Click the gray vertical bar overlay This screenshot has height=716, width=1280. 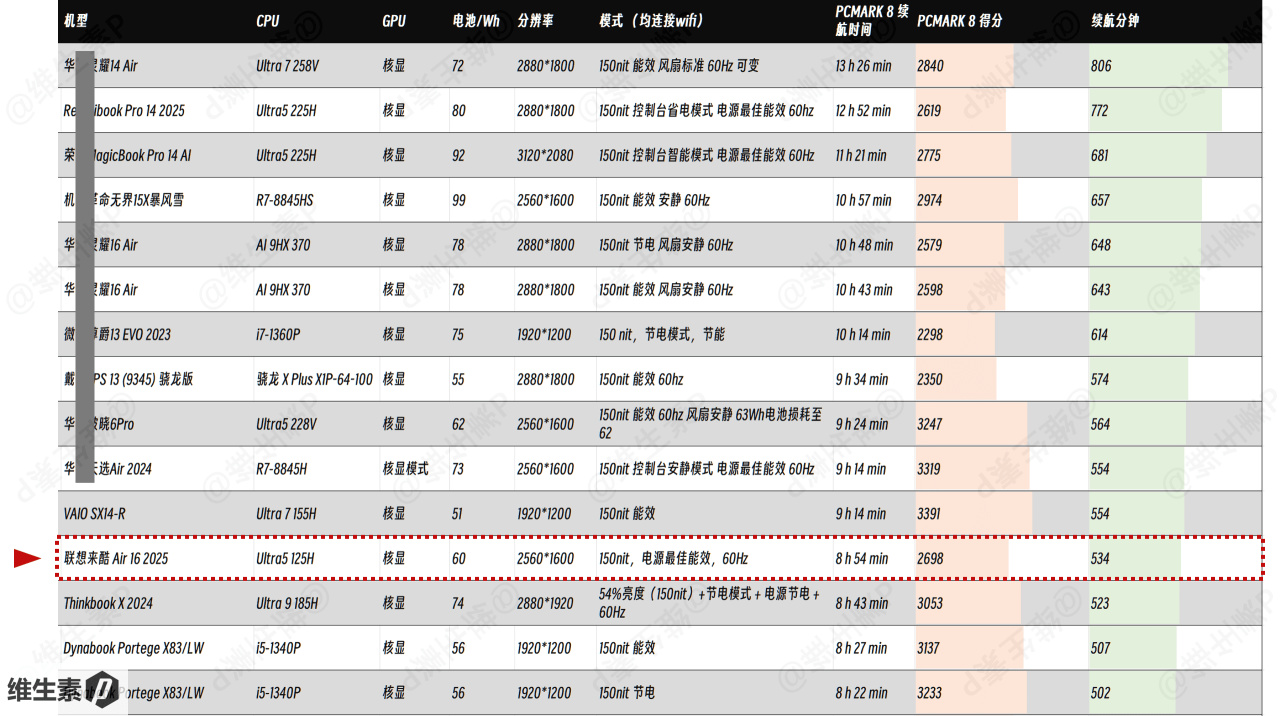(x=85, y=267)
